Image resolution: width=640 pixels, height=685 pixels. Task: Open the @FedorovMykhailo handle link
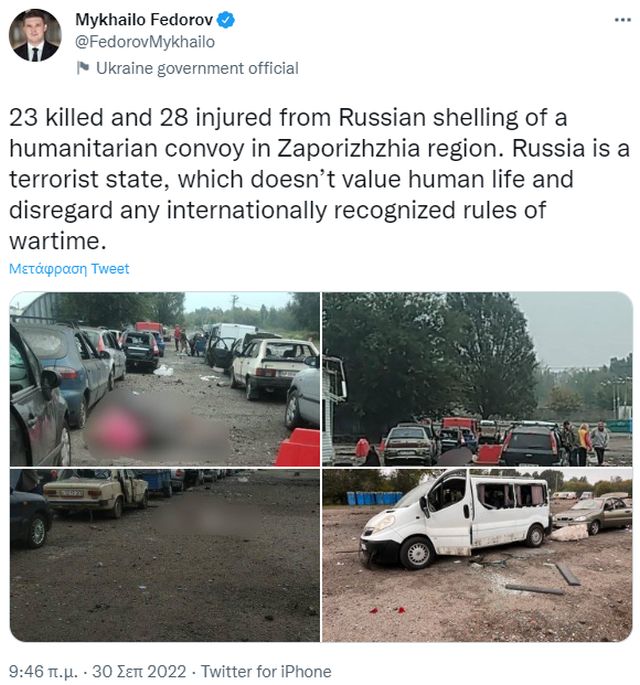(145, 42)
